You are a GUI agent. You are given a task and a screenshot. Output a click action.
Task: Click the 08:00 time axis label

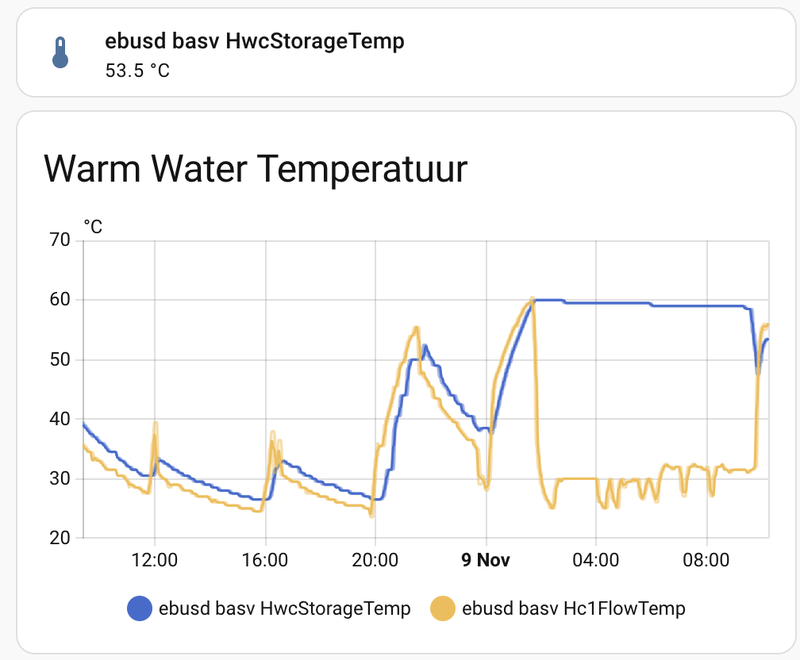(x=706, y=560)
